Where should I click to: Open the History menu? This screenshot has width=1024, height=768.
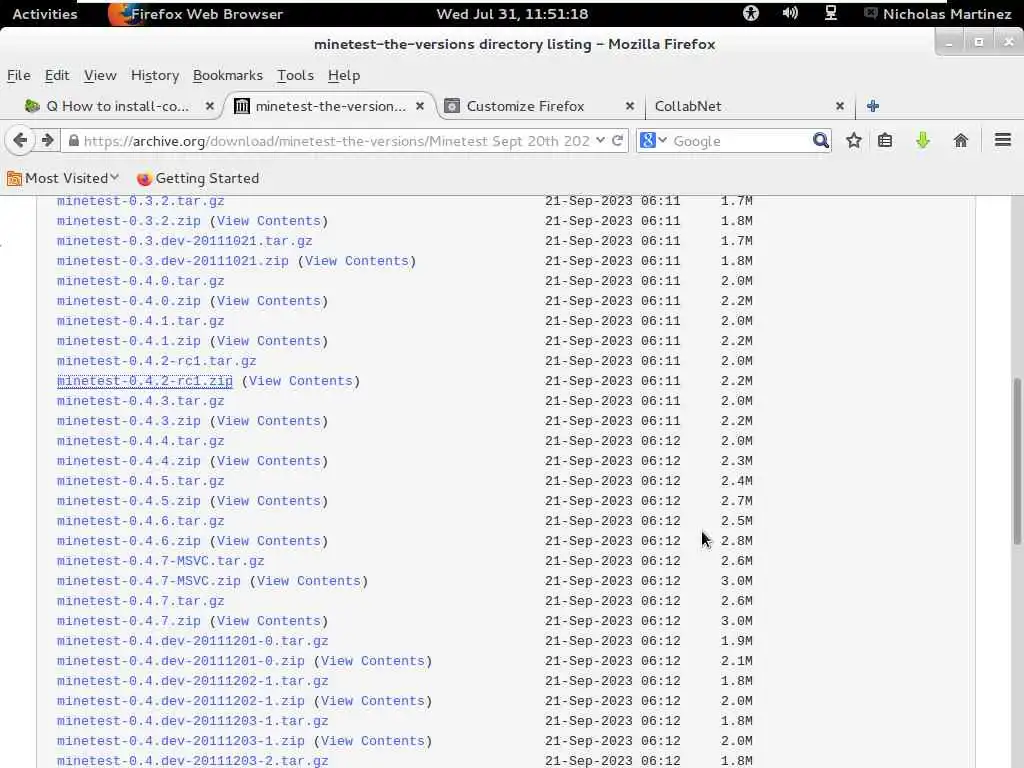point(155,75)
